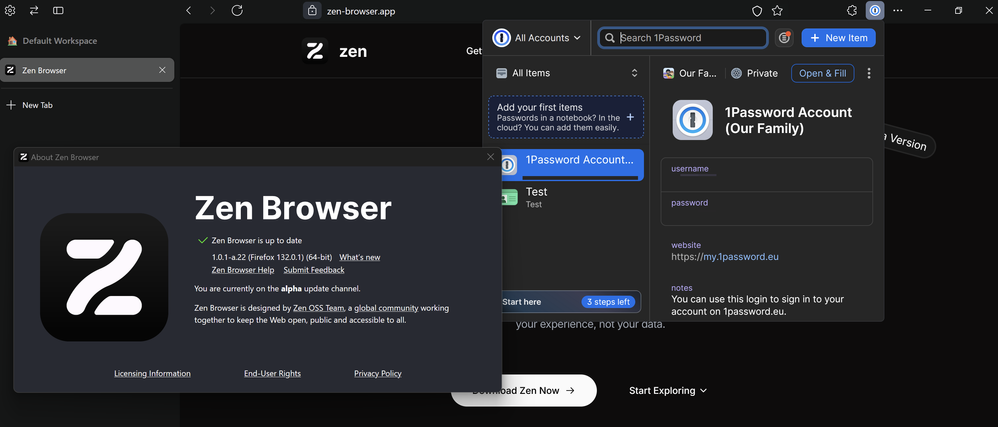Expand the Start Exploring dropdown
Screen dimensions: 998x427
coord(668,391)
